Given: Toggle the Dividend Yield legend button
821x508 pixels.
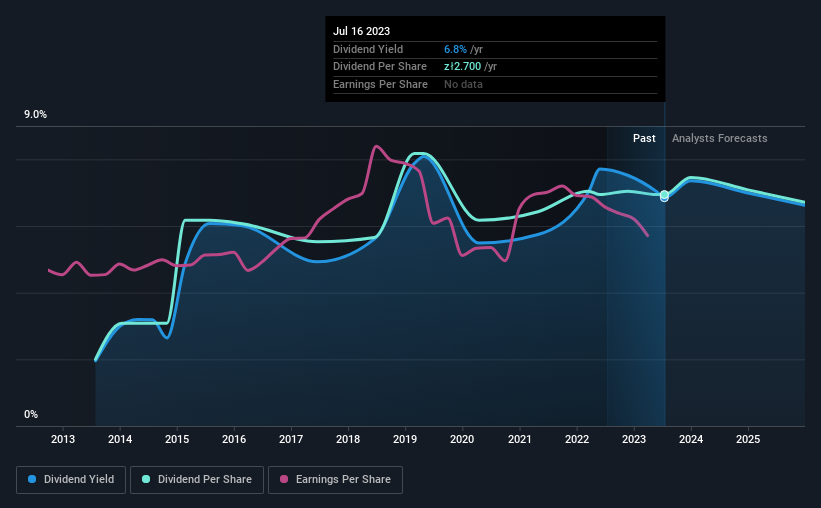Looking at the screenshot, I should tap(71, 480).
